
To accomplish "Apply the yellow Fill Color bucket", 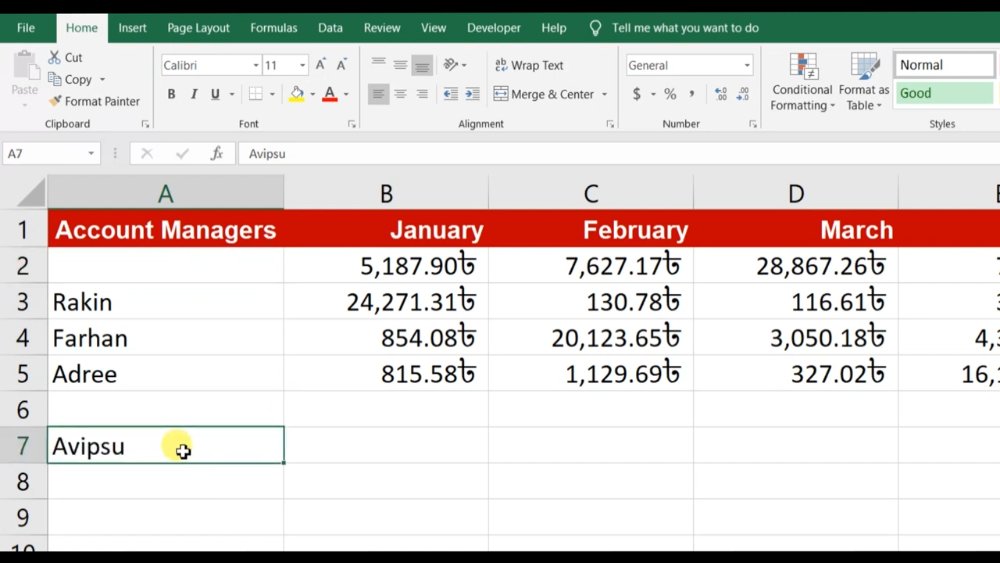I will (x=297, y=94).
